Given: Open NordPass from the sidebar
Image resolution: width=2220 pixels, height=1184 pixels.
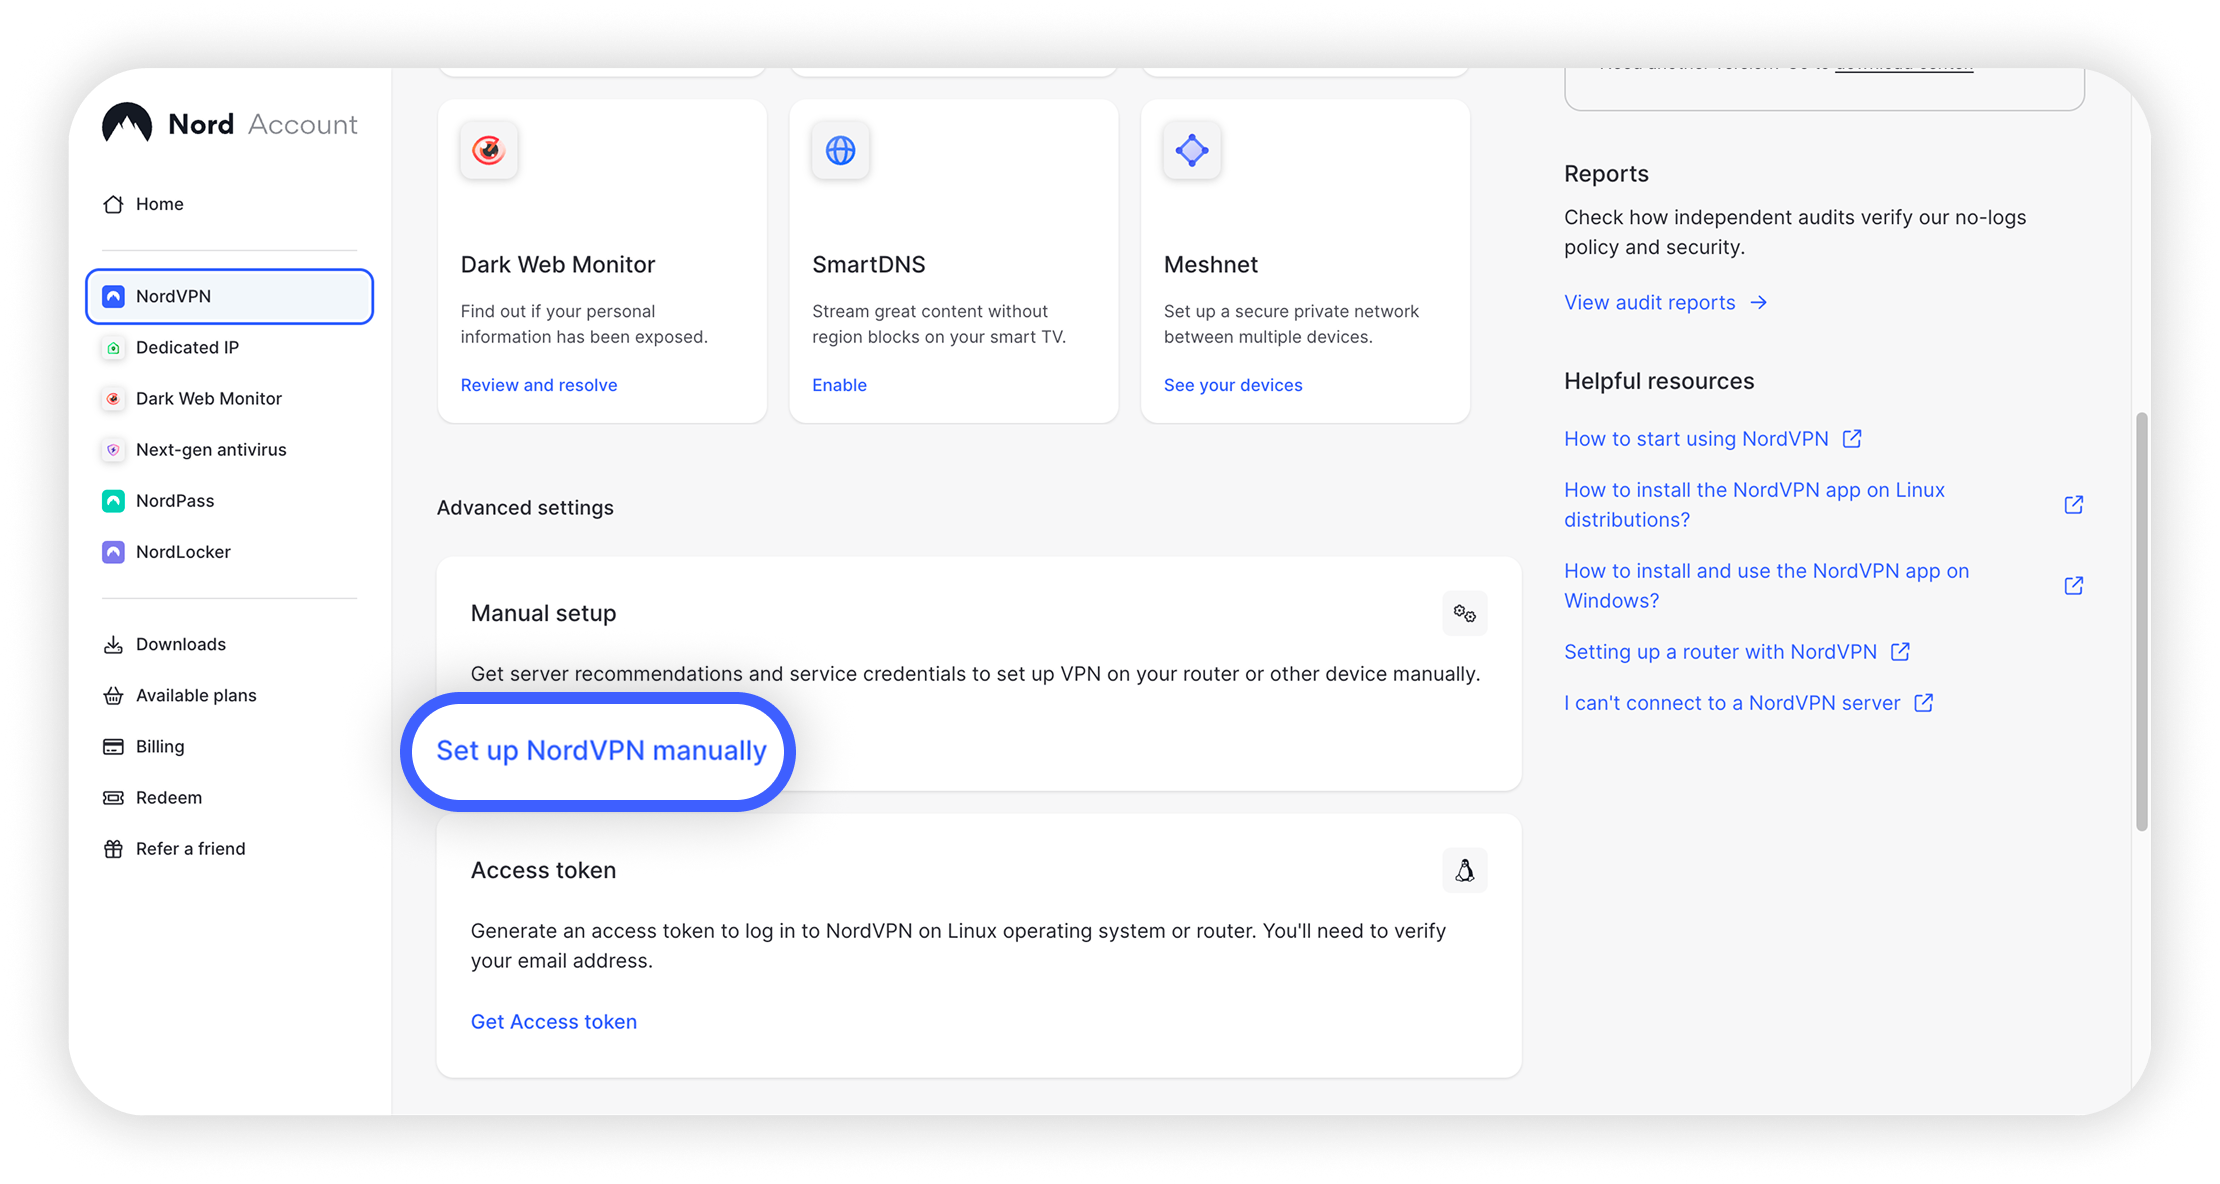Looking at the screenshot, I should pyautogui.click(x=158, y=500).
